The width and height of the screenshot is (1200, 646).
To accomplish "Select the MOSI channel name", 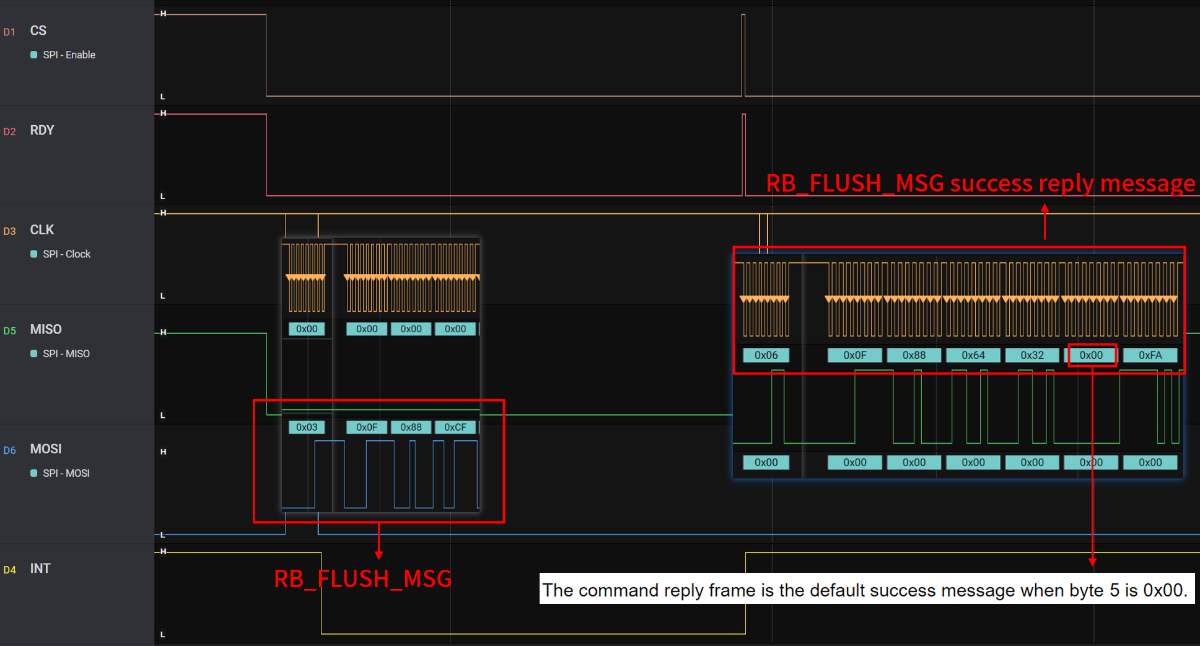I will coord(46,449).
